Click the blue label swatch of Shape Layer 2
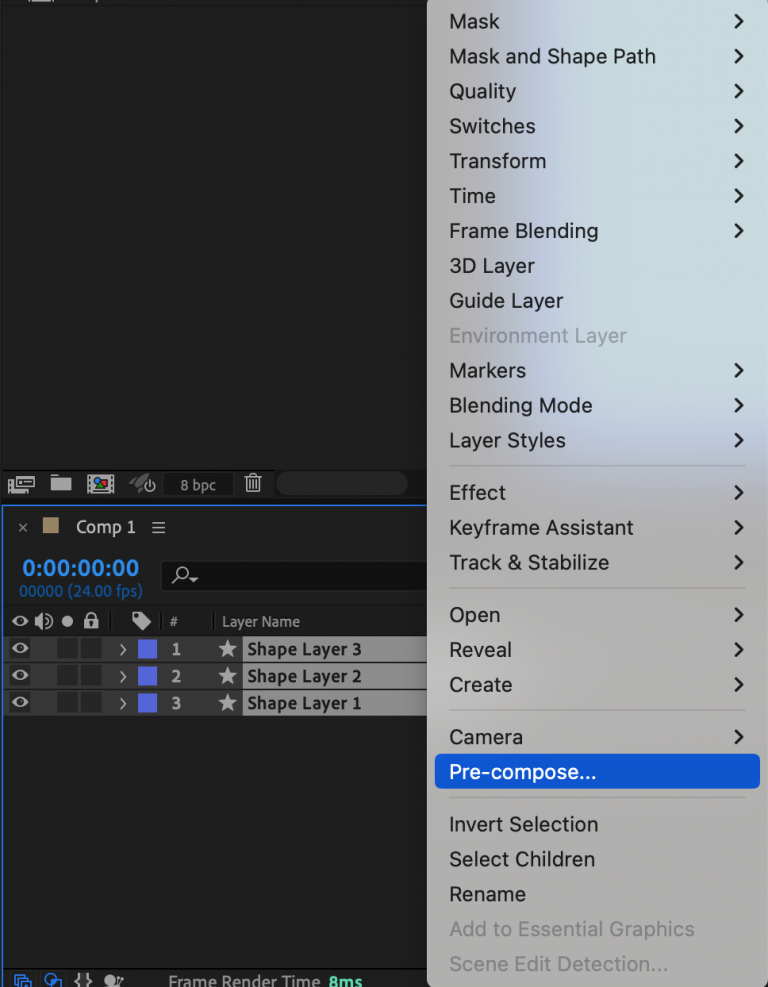 [x=146, y=676]
